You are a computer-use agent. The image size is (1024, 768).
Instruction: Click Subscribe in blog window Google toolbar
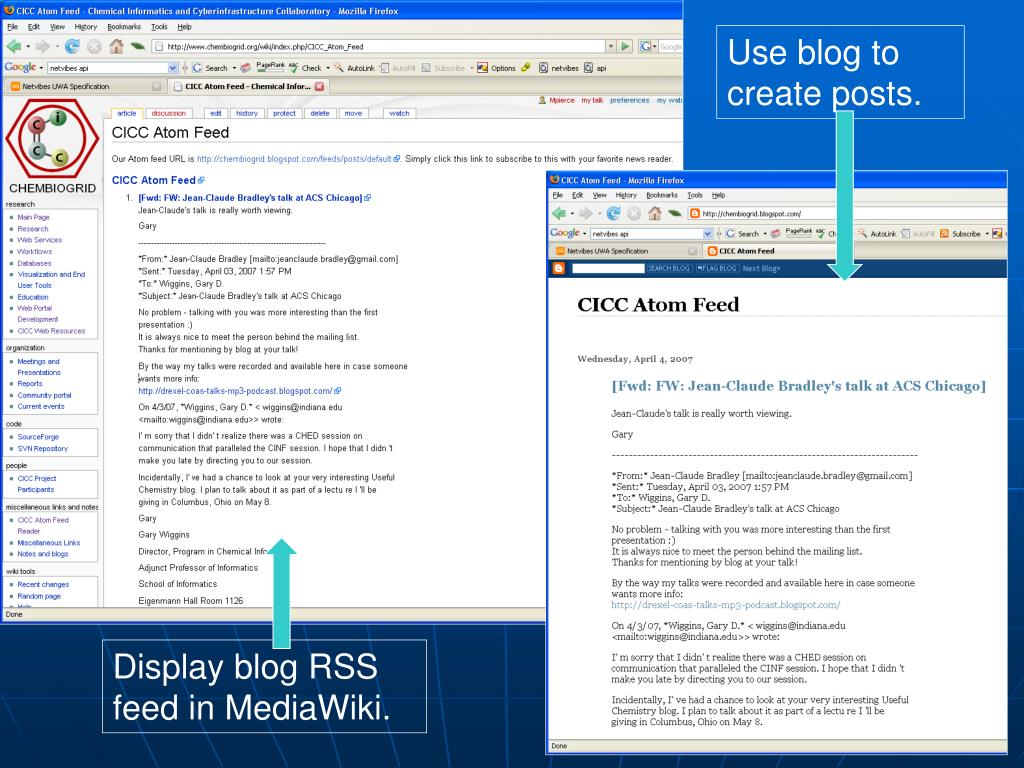(961, 234)
